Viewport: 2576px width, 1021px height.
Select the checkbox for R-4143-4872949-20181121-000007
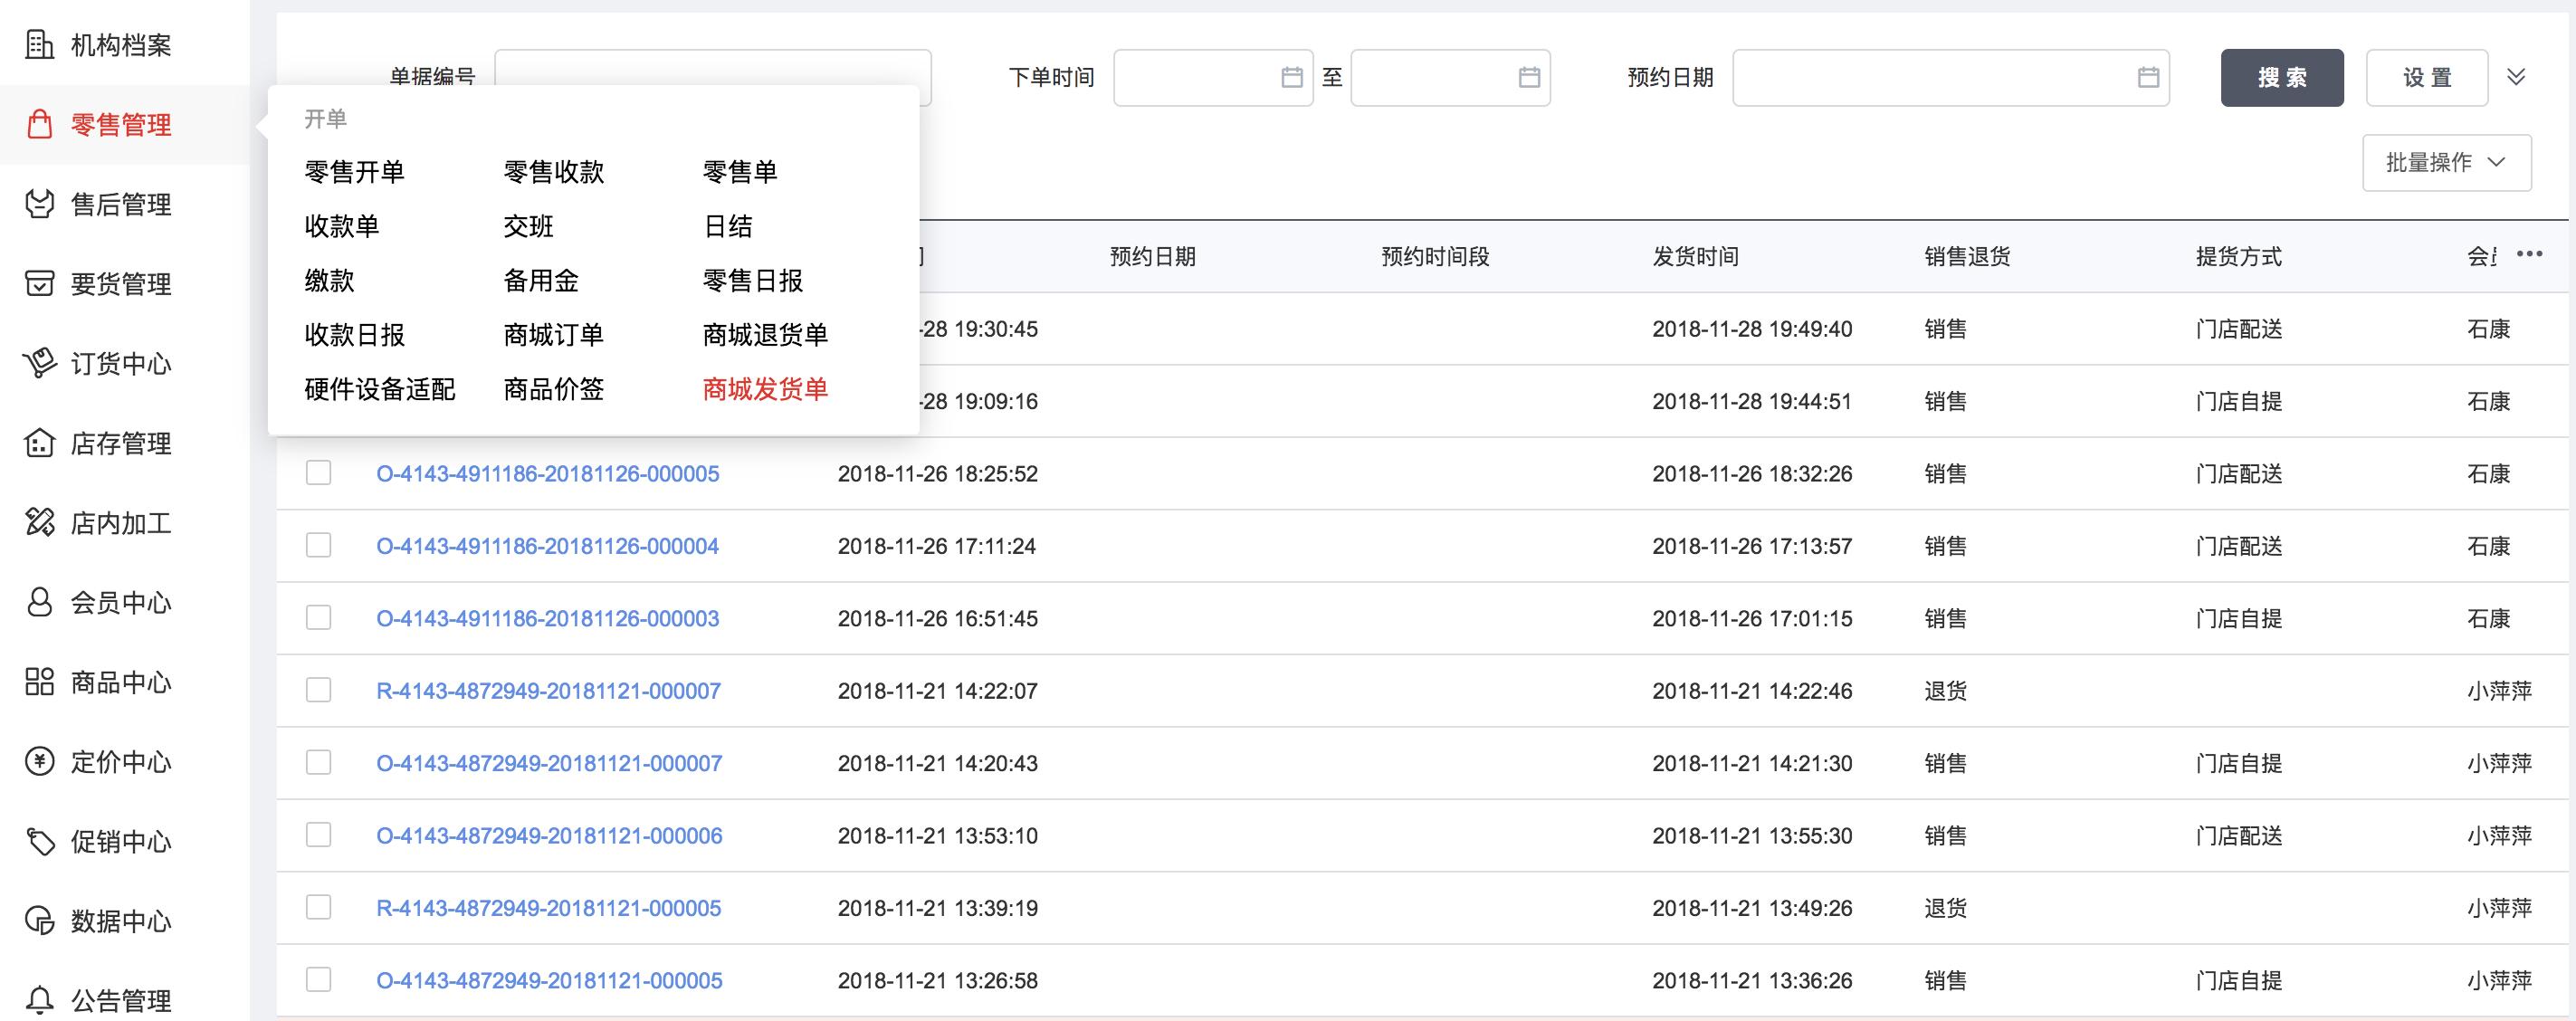tap(318, 690)
